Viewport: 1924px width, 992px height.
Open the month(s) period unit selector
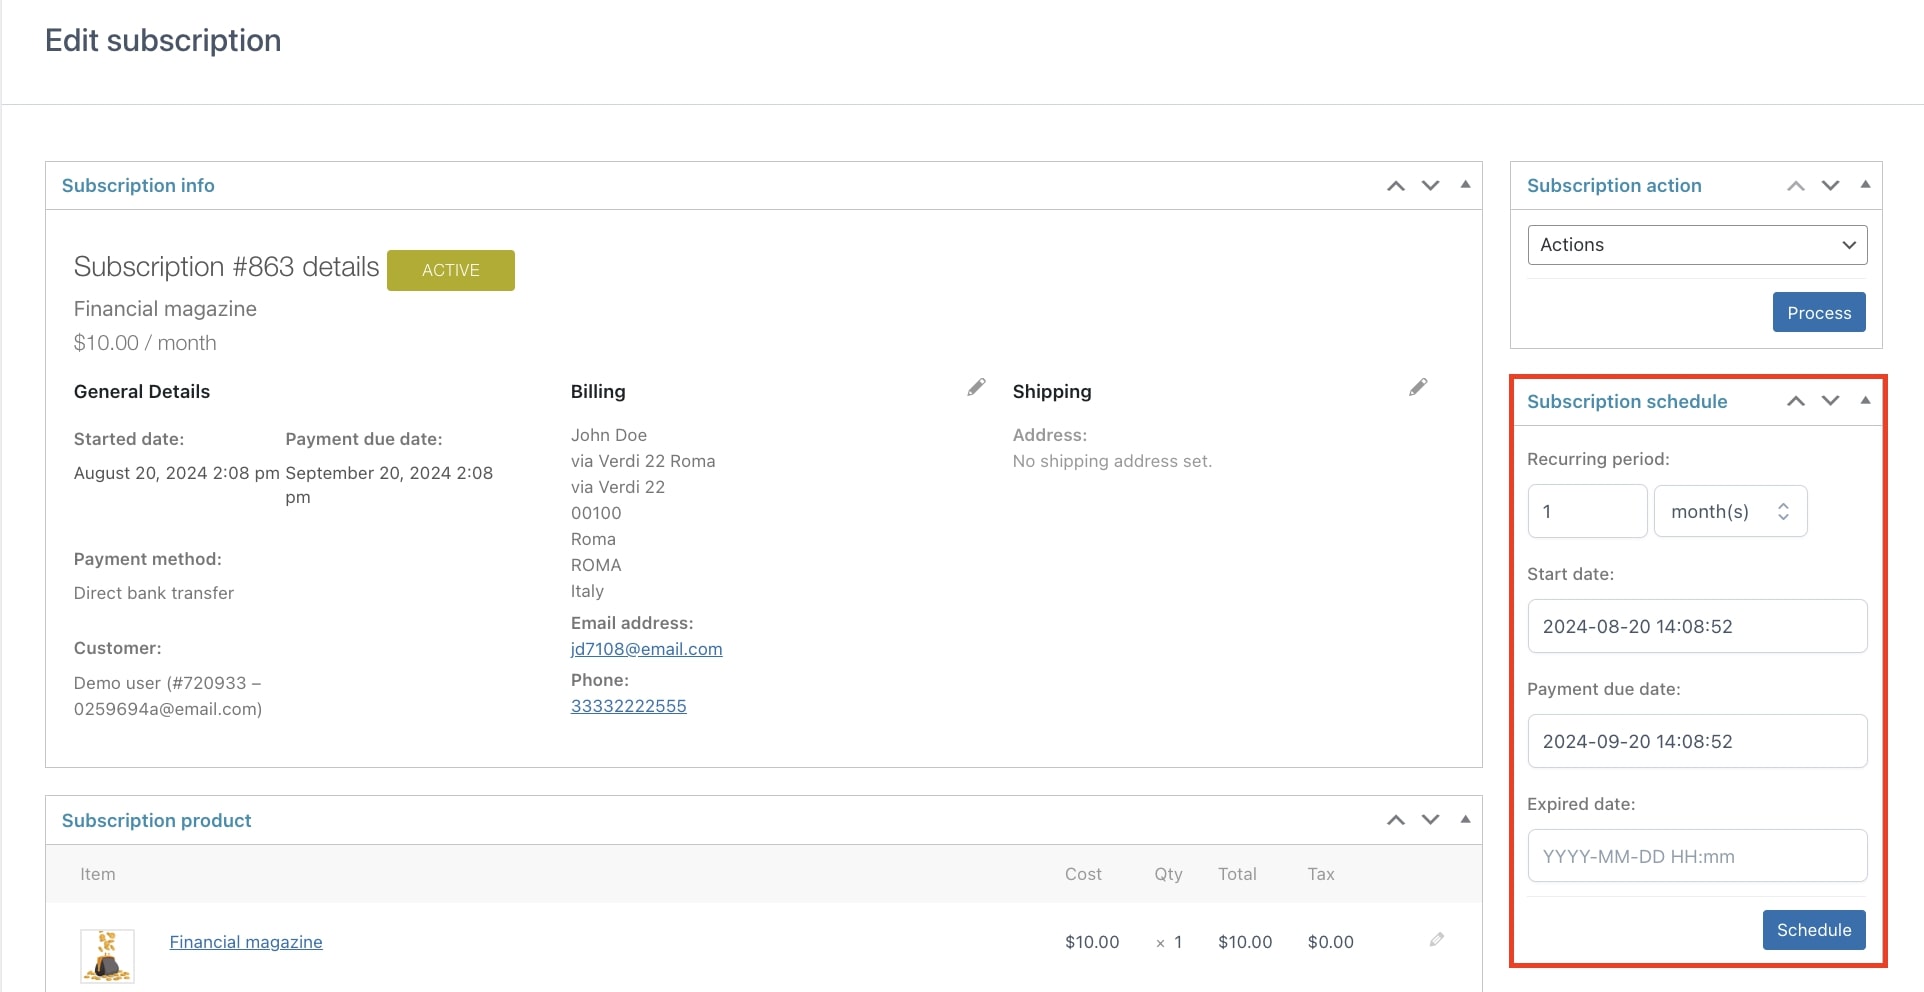1730,512
